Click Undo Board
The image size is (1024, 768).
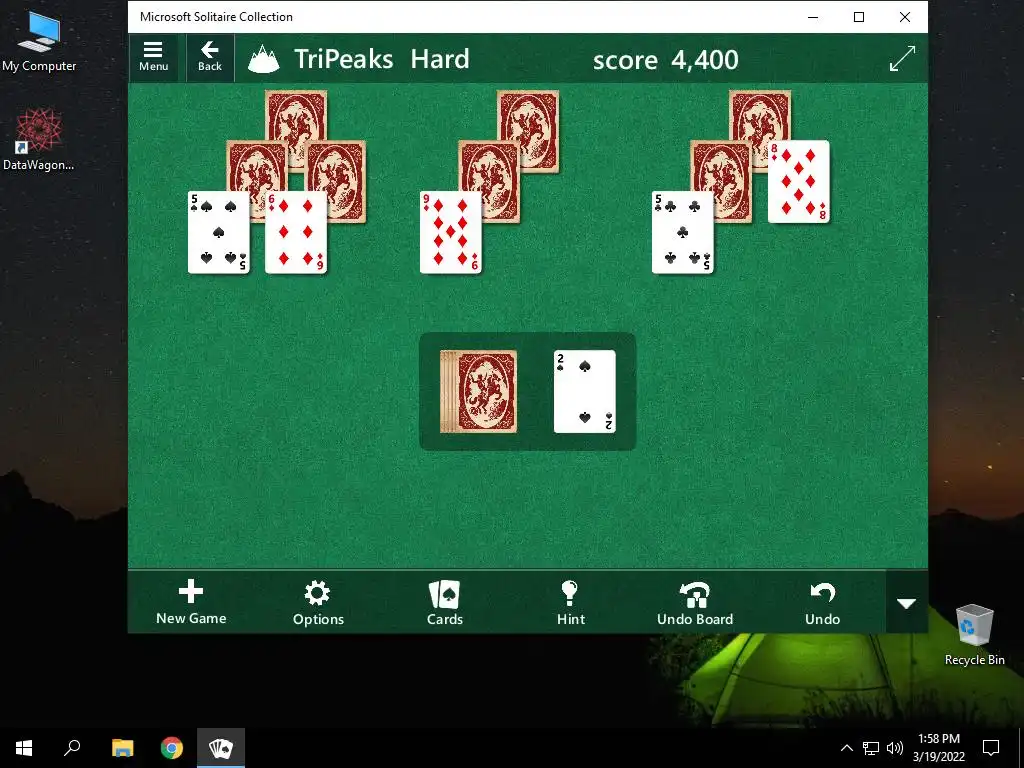695,602
